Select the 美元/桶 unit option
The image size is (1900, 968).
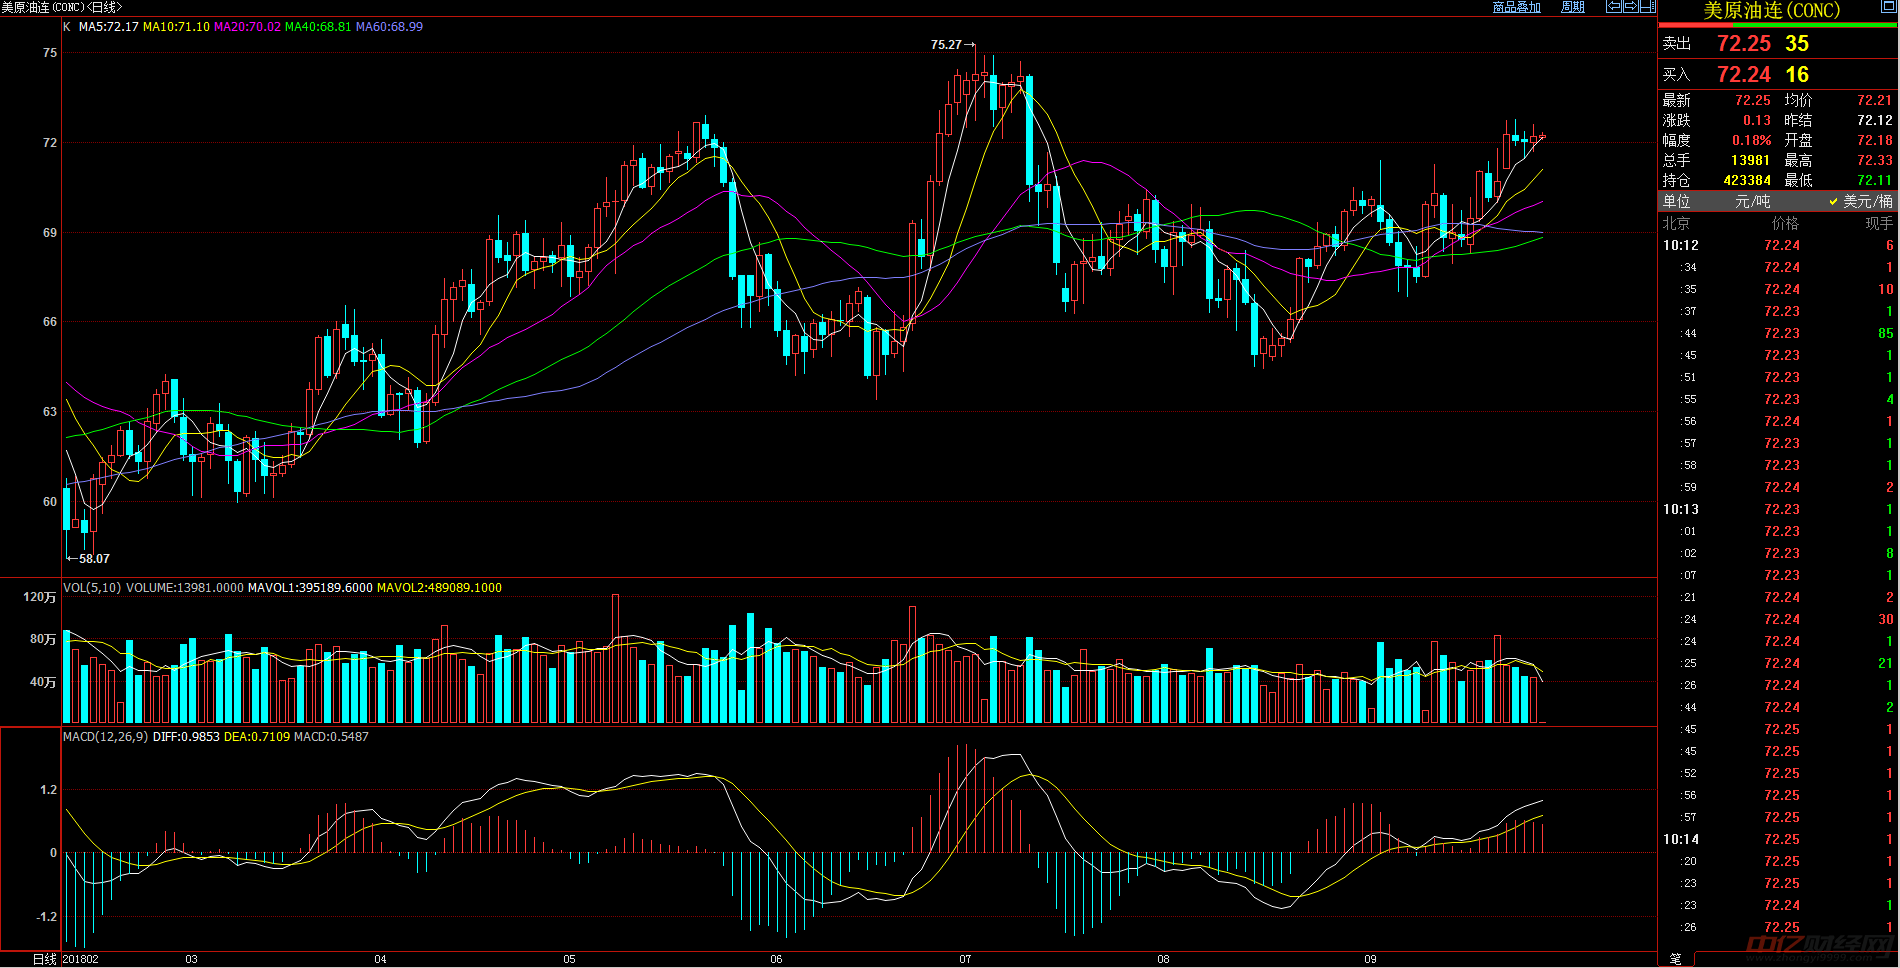[x=1861, y=201]
